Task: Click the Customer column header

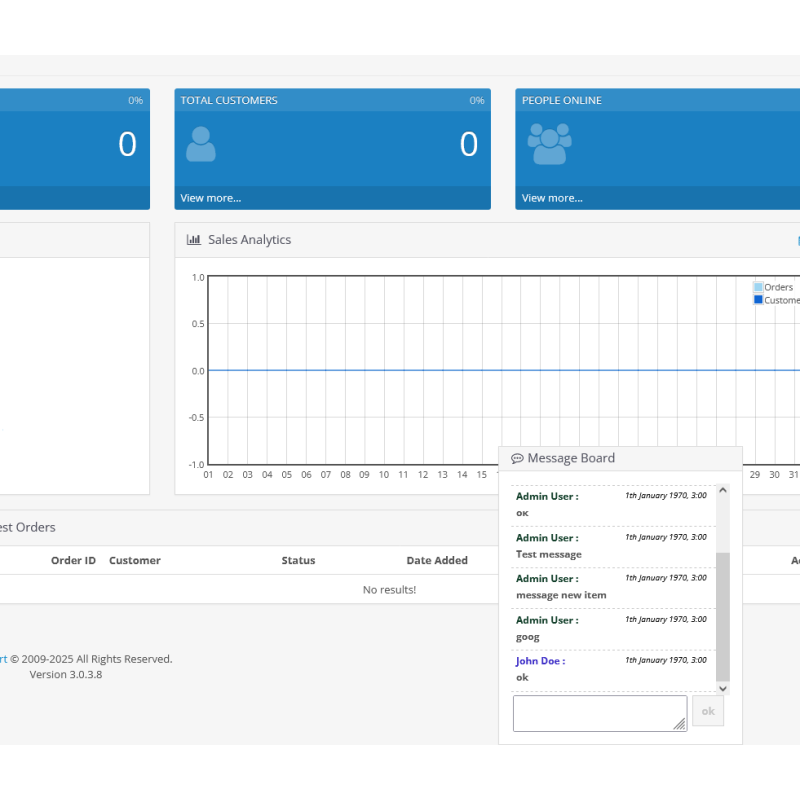Action: coord(135,561)
